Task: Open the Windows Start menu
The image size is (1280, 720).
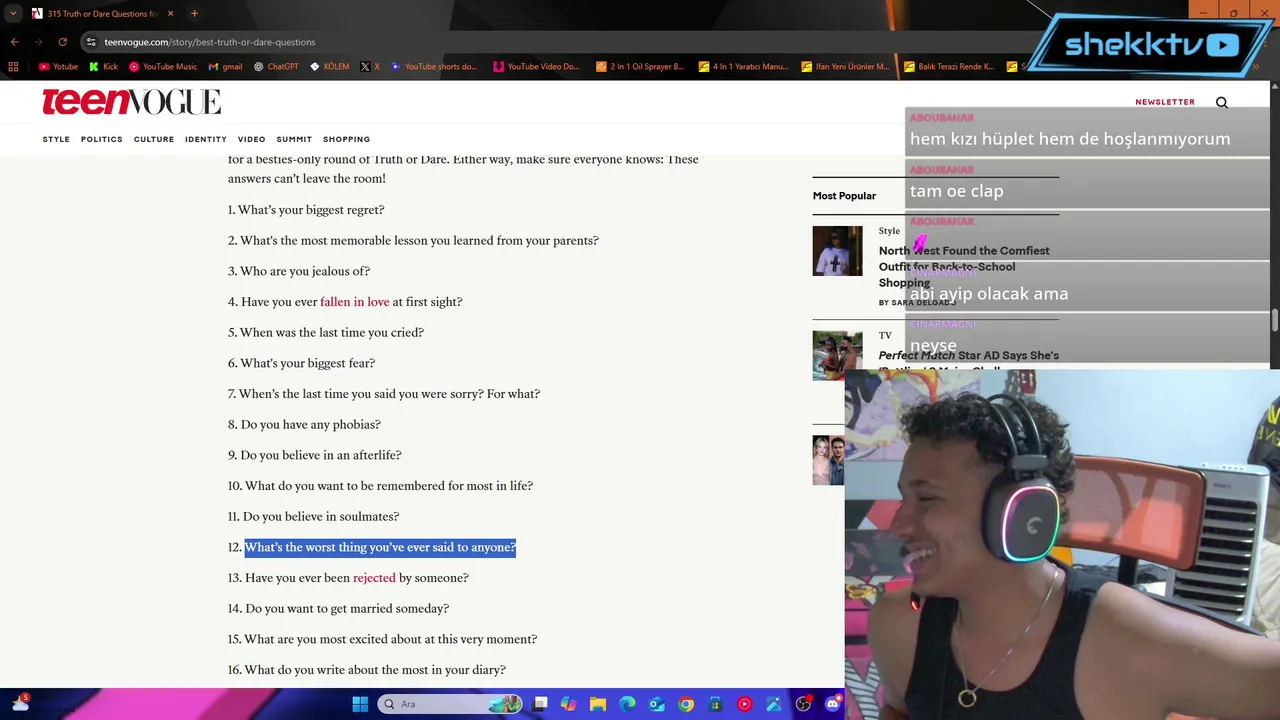Action: click(360, 704)
